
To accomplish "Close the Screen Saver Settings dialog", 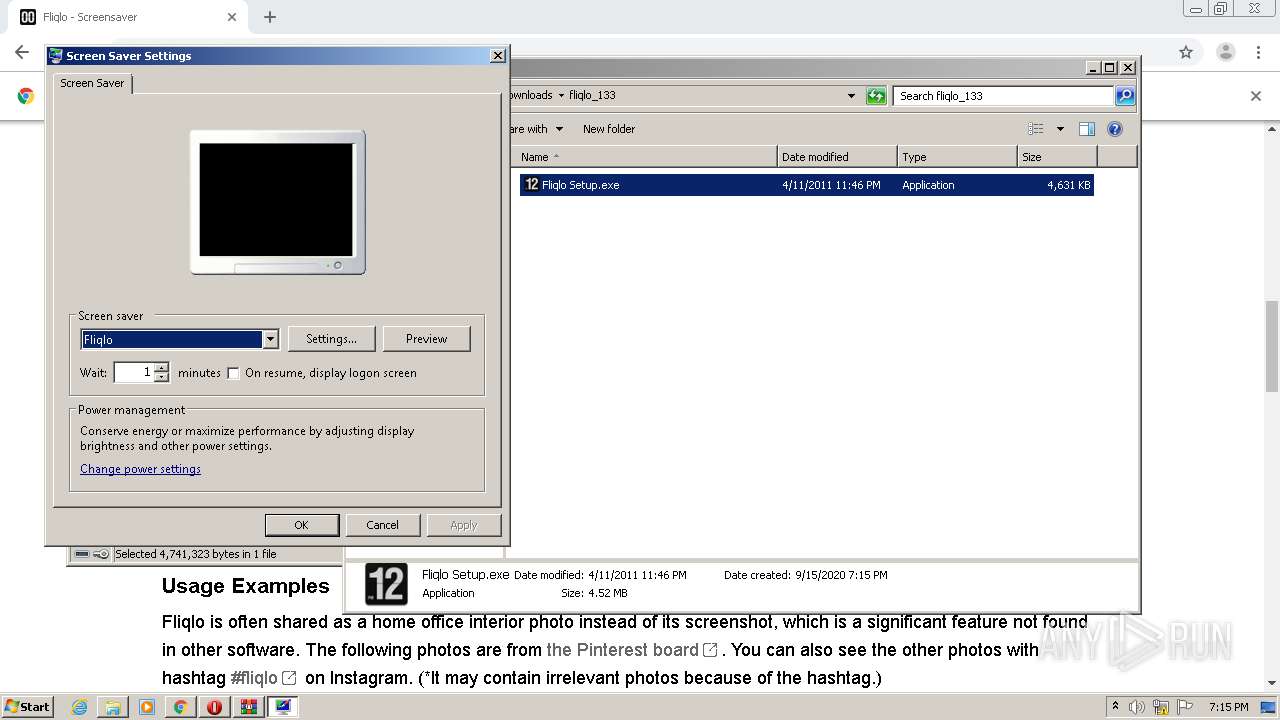I will (498, 56).
